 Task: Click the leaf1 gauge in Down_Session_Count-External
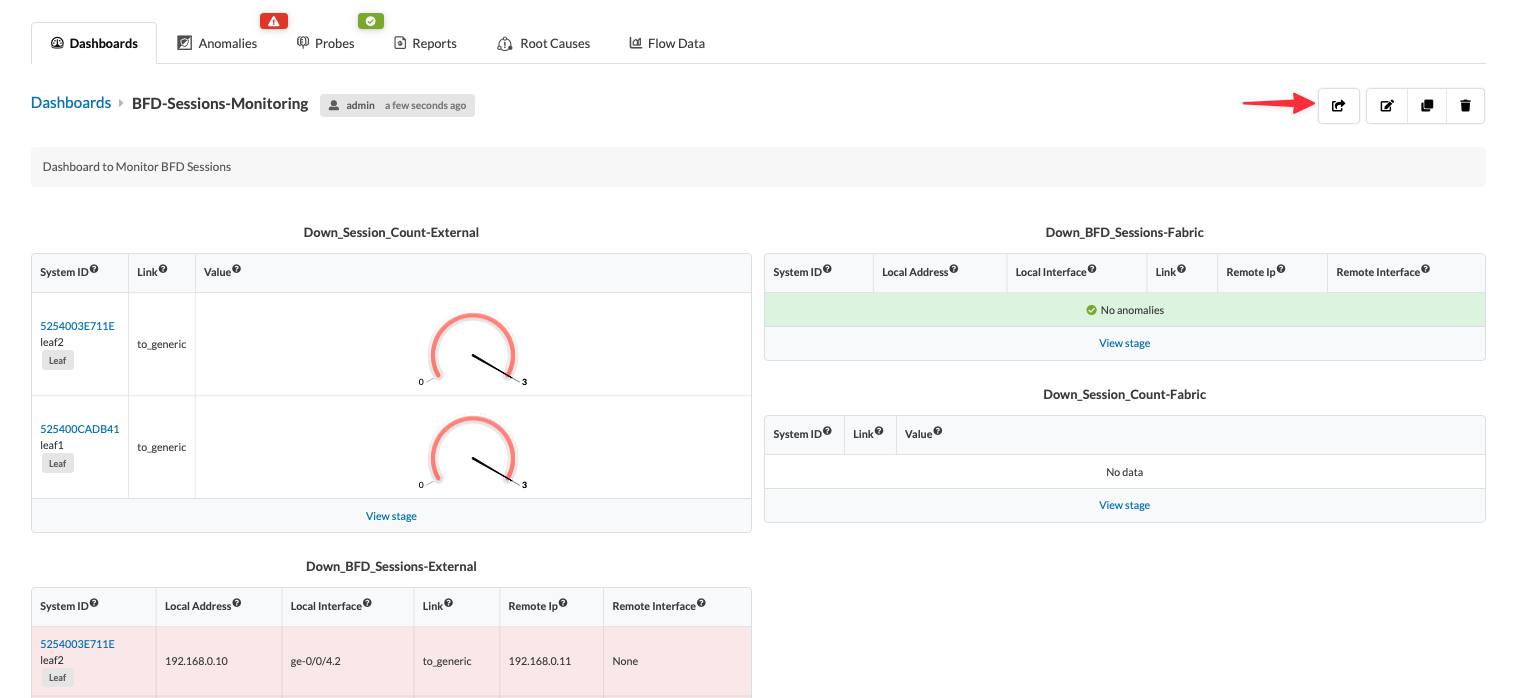(x=472, y=451)
